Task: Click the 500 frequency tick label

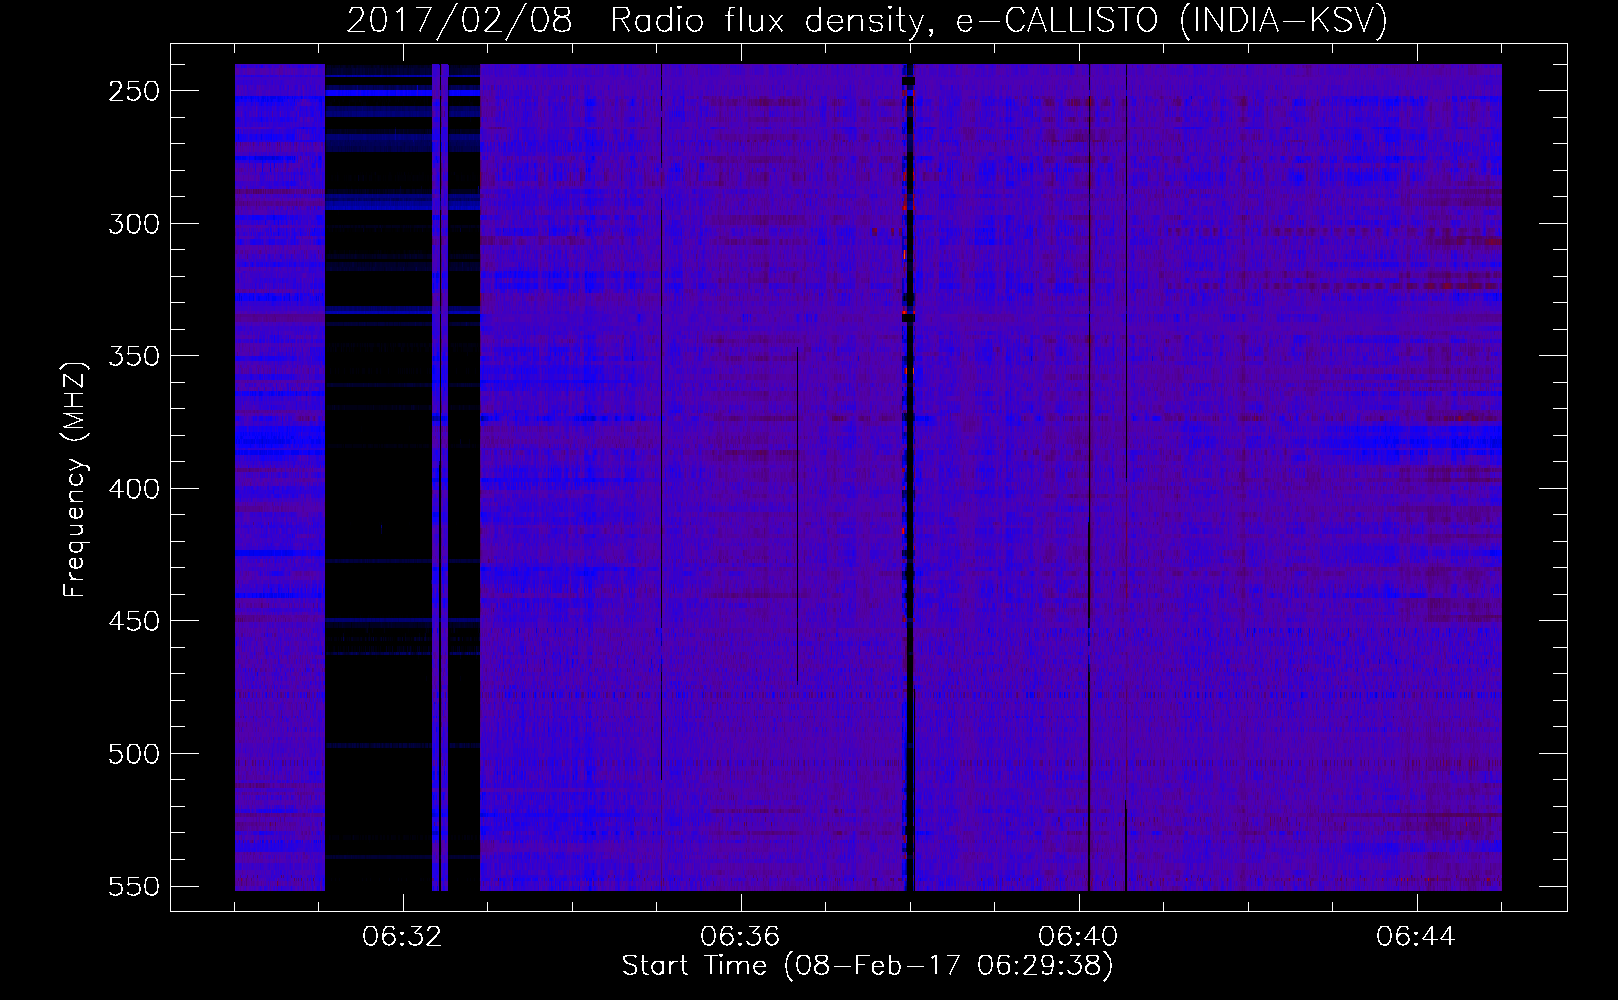Action: point(133,754)
